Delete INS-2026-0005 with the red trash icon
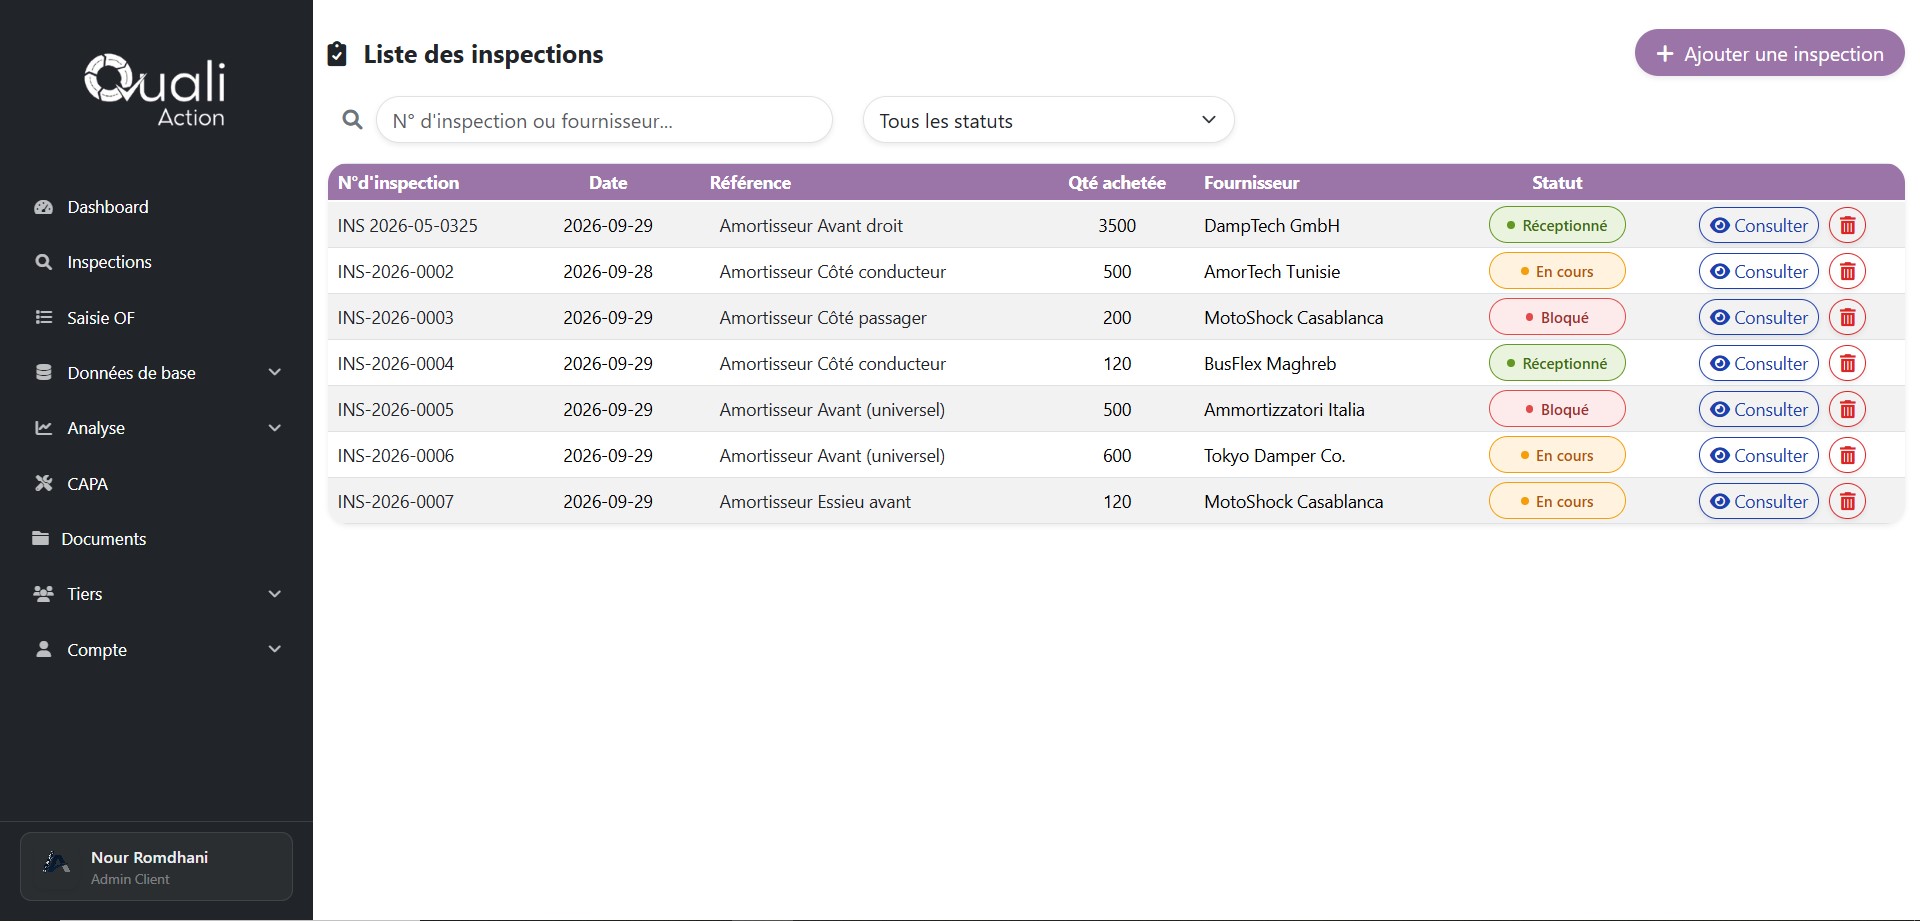1920x921 pixels. [1847, 409]
